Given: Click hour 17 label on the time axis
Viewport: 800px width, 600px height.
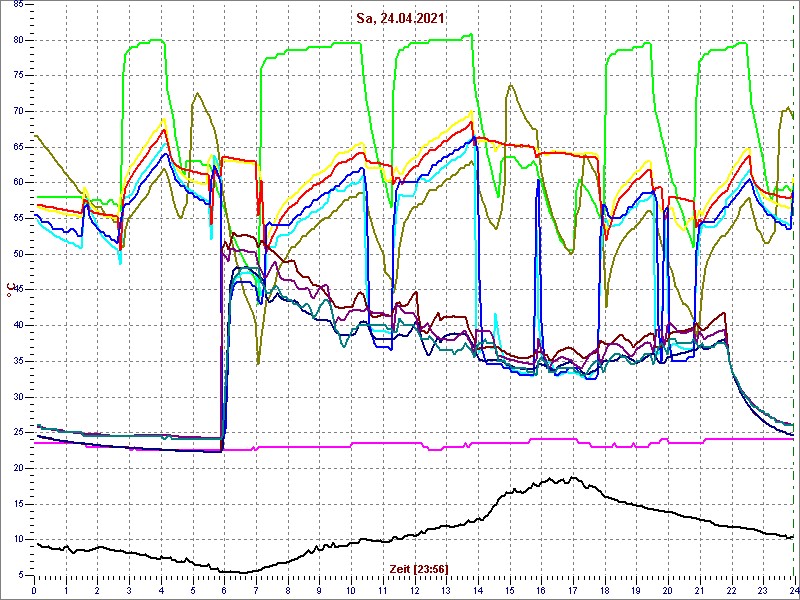Looking at the screenshot, I should 573,590.
